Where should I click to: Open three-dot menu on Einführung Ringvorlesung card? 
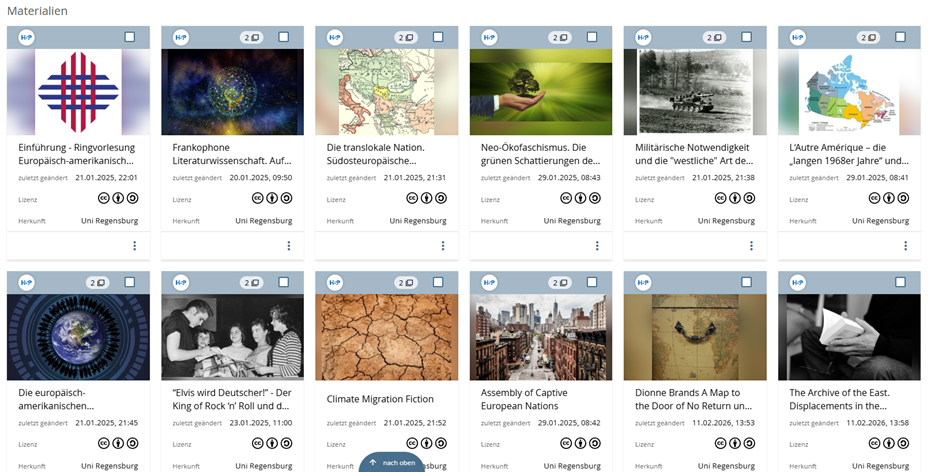click(x=135, y=246)
